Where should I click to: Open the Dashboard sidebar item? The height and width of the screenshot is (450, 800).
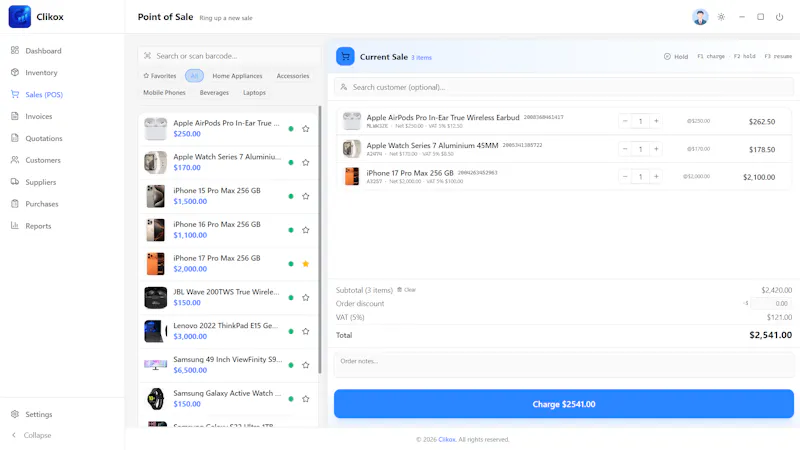36,51
